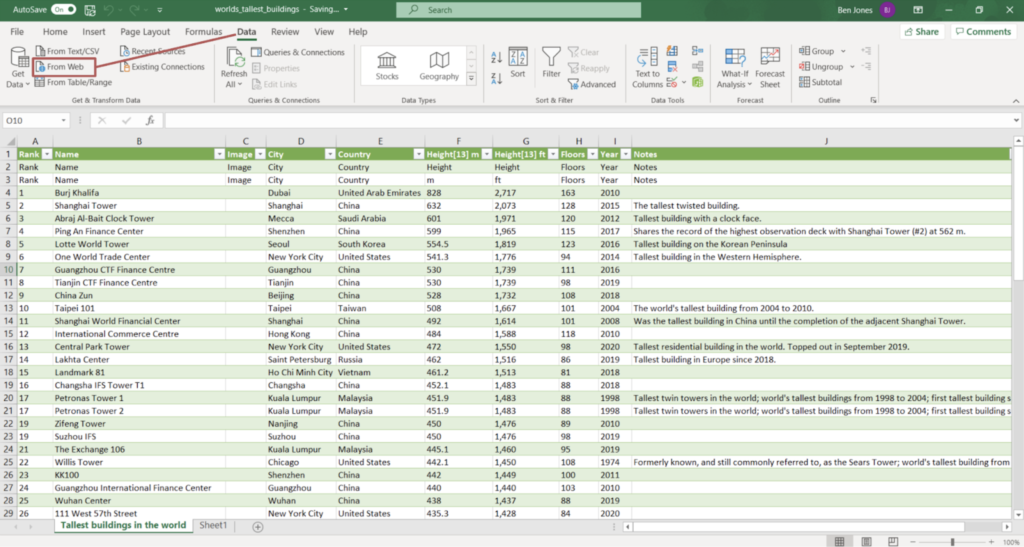Click the Share button
The width and height of the screenshot is (1024, 547).
(x=921, y=31)
